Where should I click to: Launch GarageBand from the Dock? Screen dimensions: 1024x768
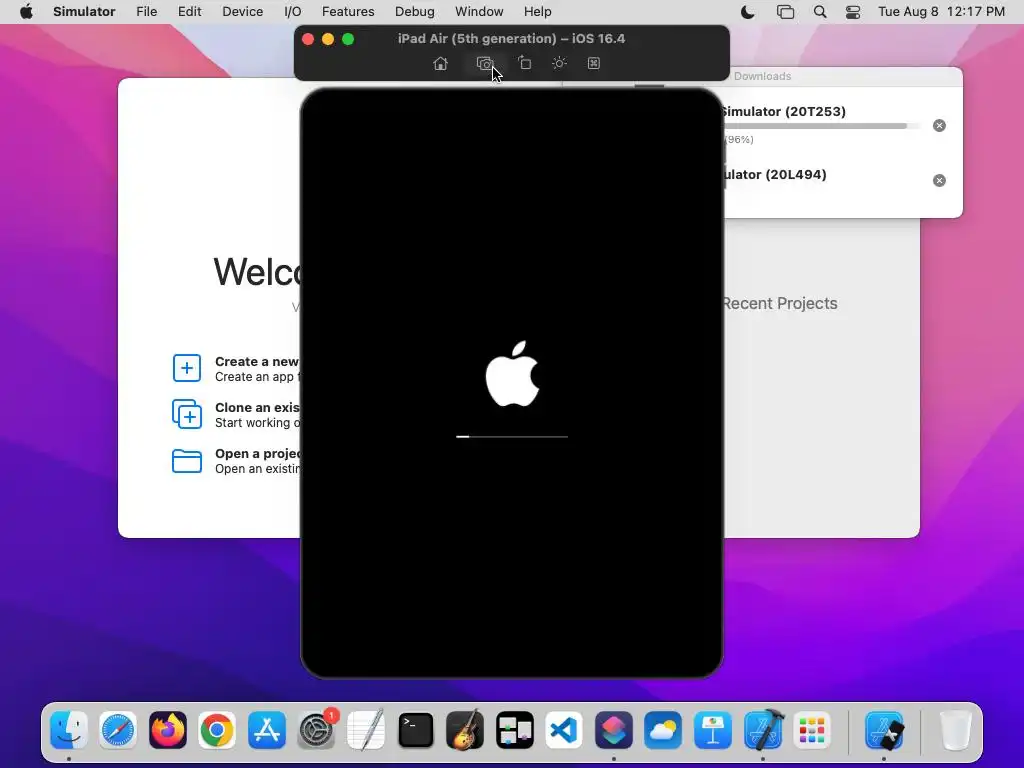(465, 729)
